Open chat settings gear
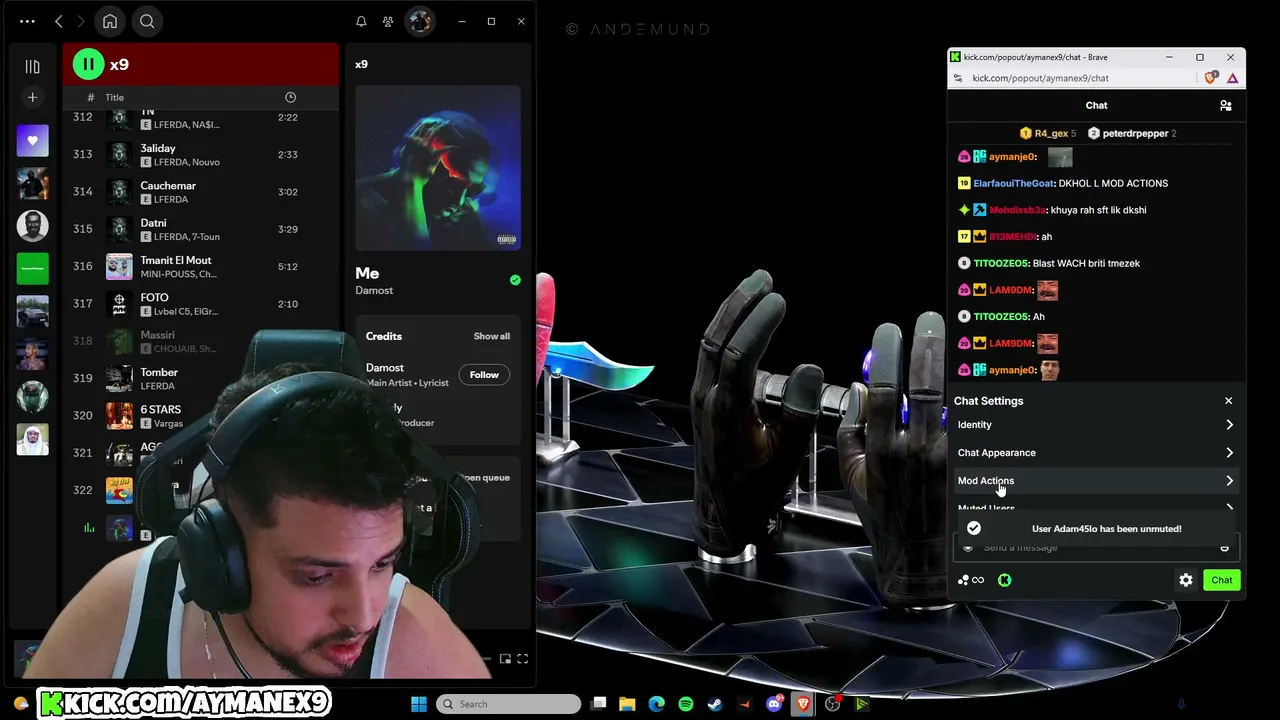 point(1186,580)
